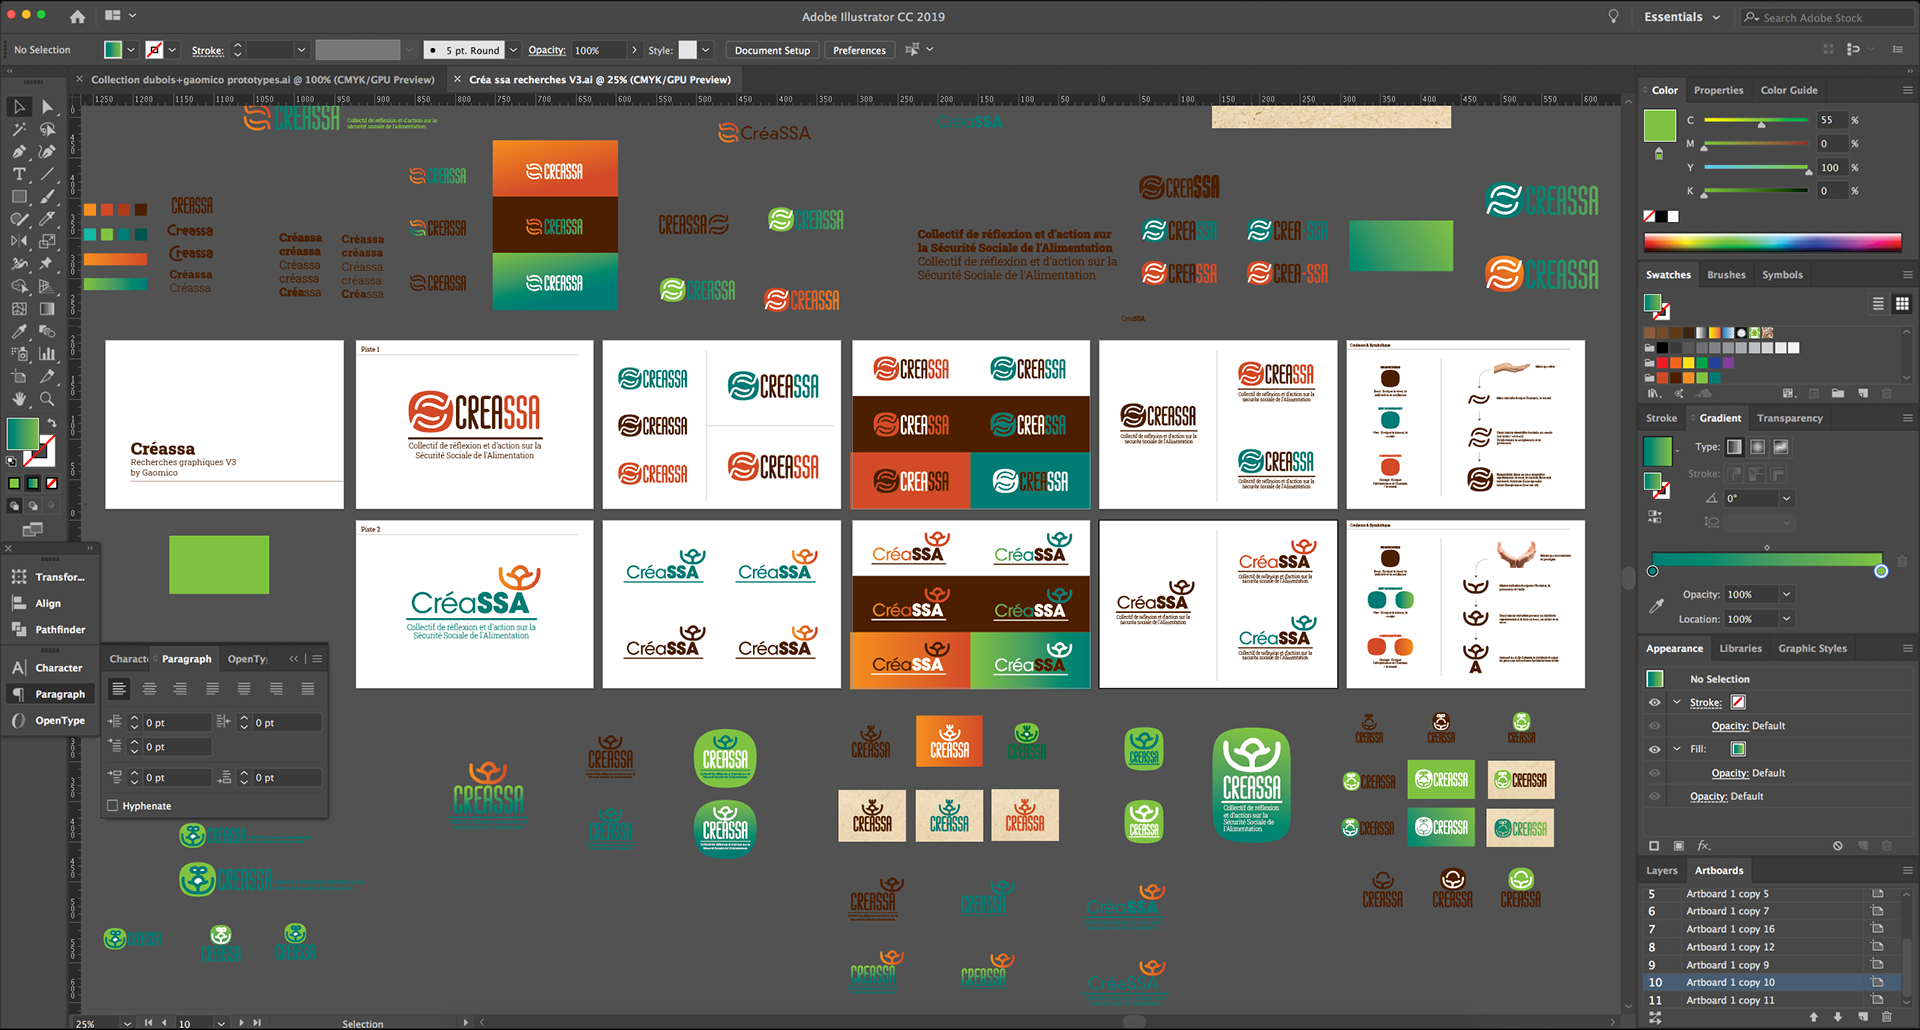Click the Preferences button
The width and height of the screenshot is (1920, 1030).
(x=859, y=50)
